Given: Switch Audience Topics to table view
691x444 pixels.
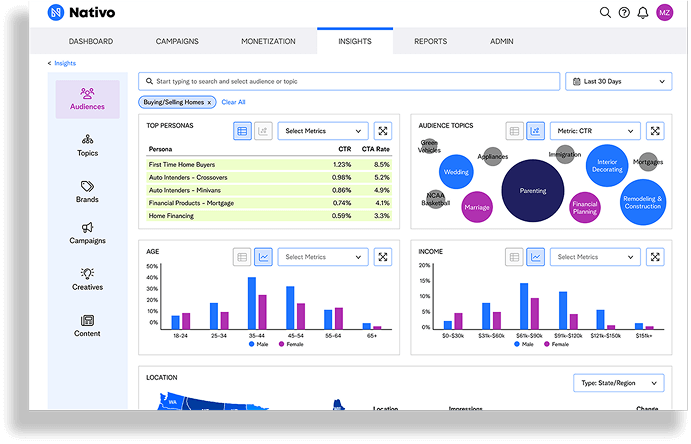Looking at the screenshot, I should [x=514, y=131].
